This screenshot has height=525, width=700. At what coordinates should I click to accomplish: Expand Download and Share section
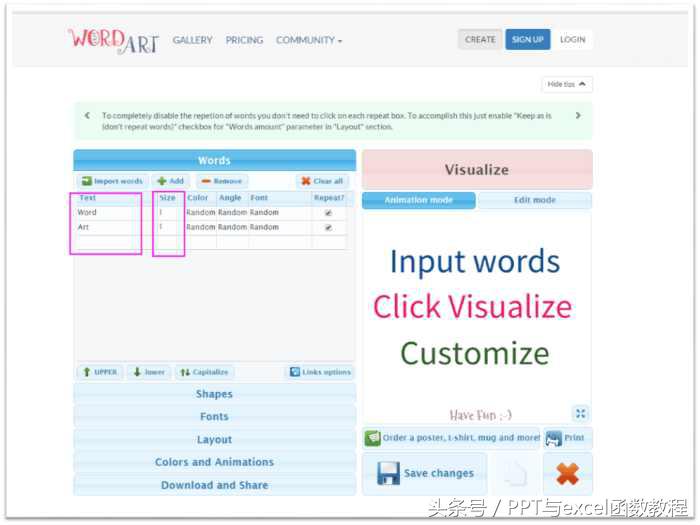214,485
